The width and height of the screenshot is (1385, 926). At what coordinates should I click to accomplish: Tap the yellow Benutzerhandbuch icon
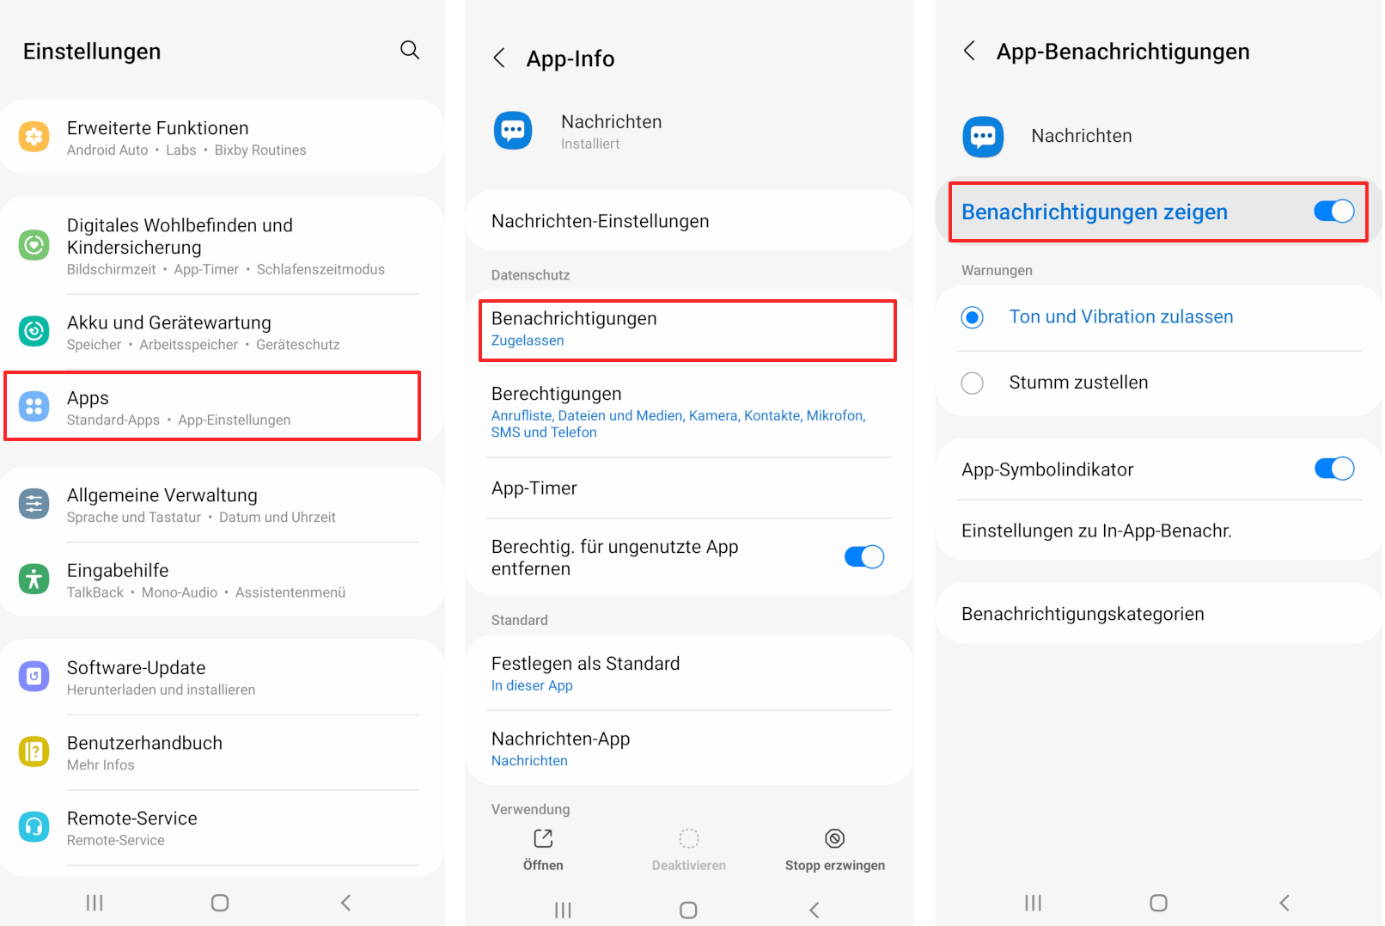34,752
